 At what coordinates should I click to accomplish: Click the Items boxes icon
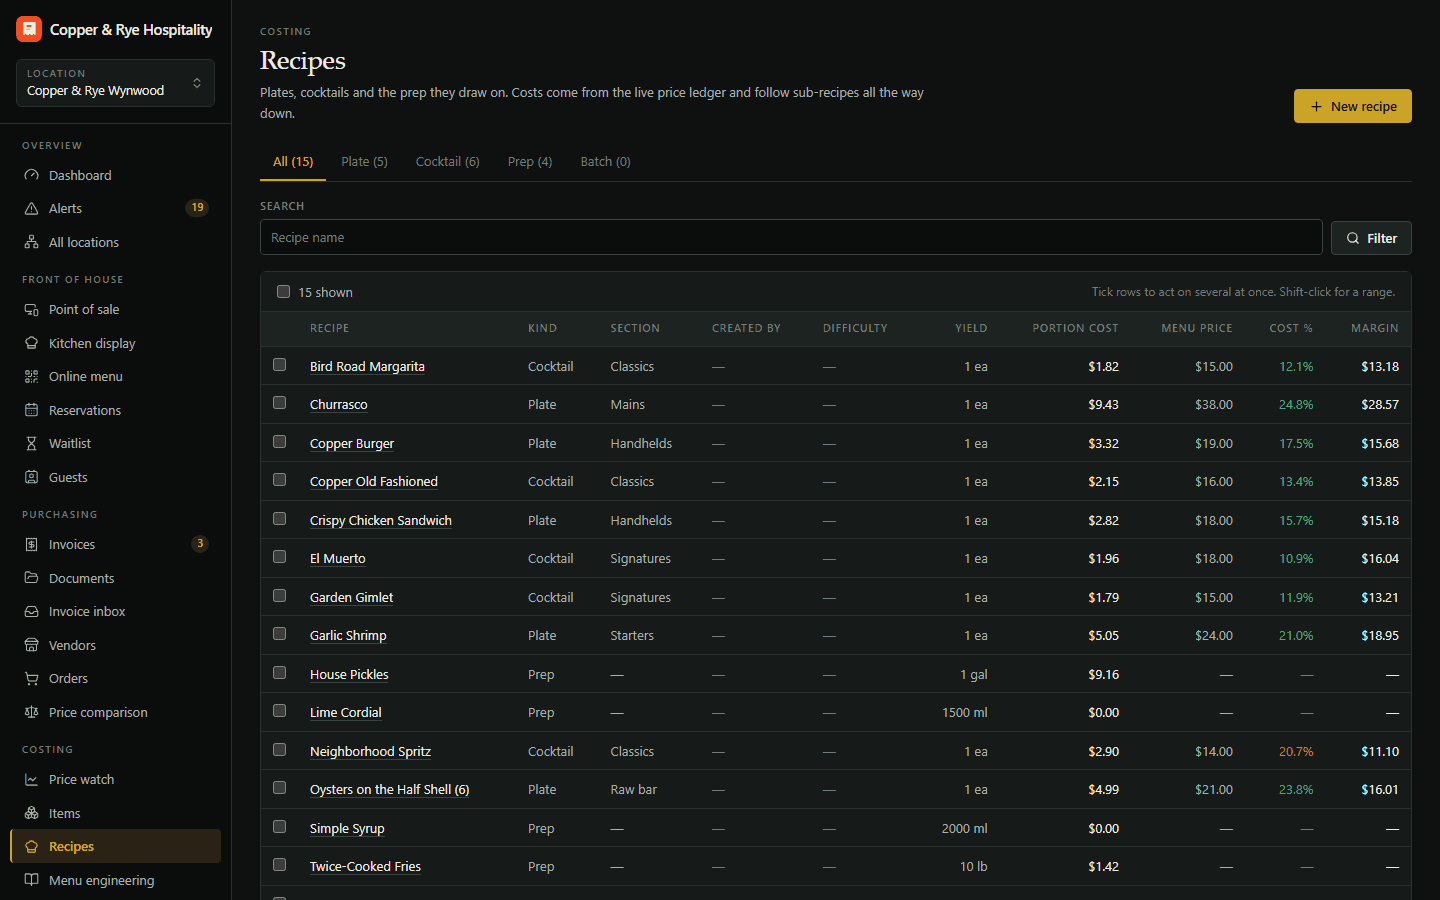31,813
